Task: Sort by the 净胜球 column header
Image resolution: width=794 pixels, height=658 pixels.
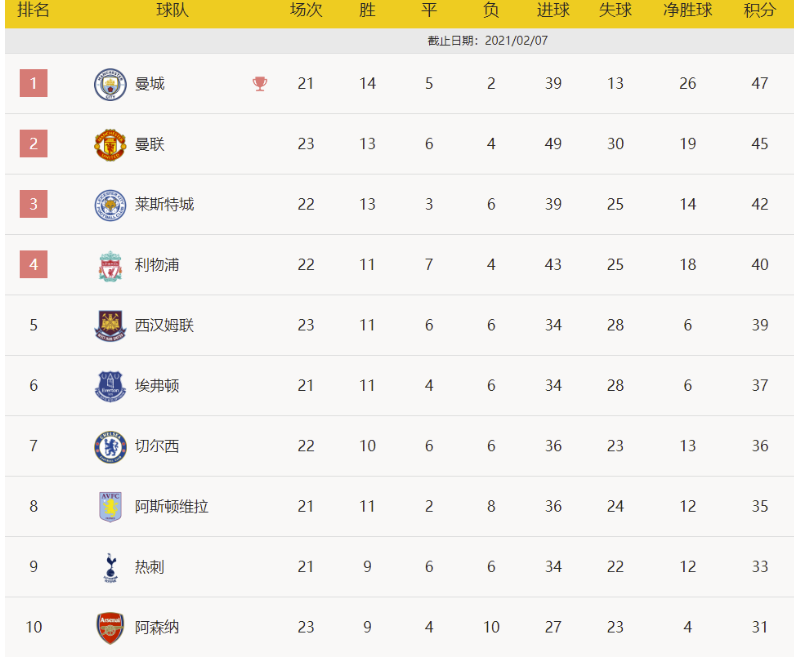Action: tap(688, 11)
